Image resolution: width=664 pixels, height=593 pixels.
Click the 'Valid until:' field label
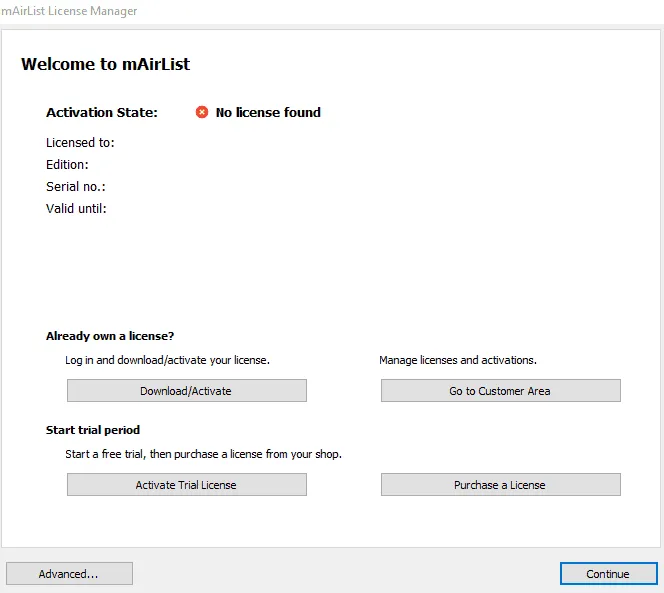click(76, 209)
